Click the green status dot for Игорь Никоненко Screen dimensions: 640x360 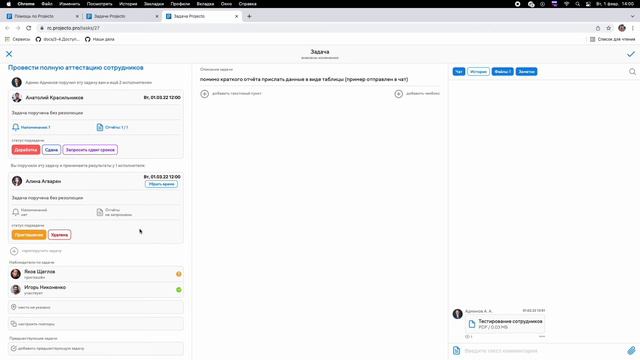178,290
